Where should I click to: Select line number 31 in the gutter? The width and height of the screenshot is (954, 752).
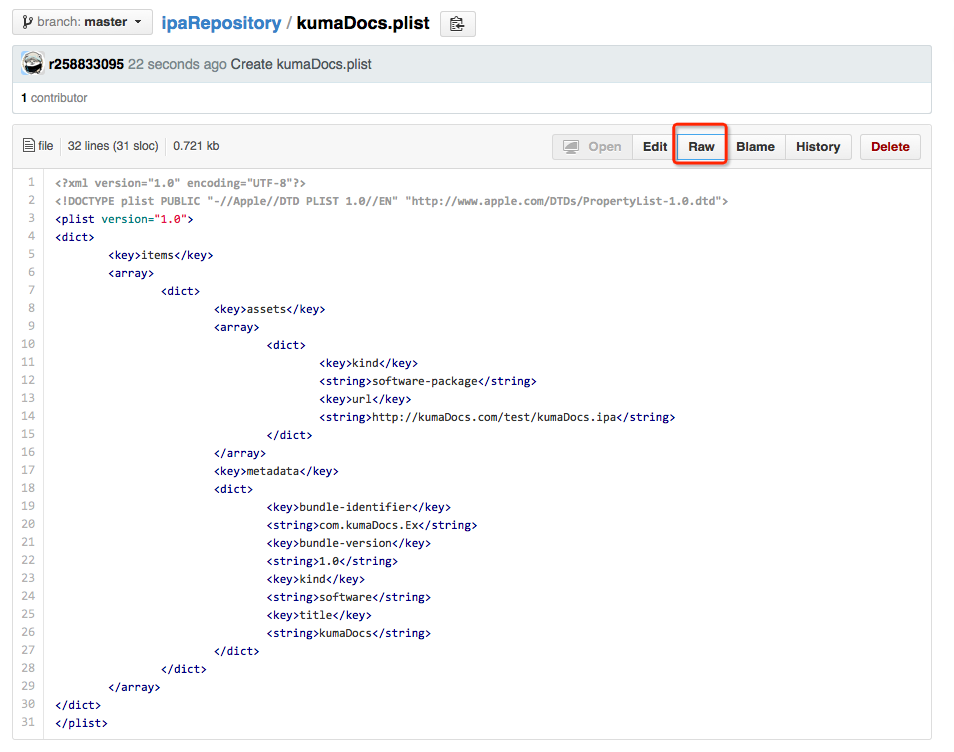tap(28, 722)
